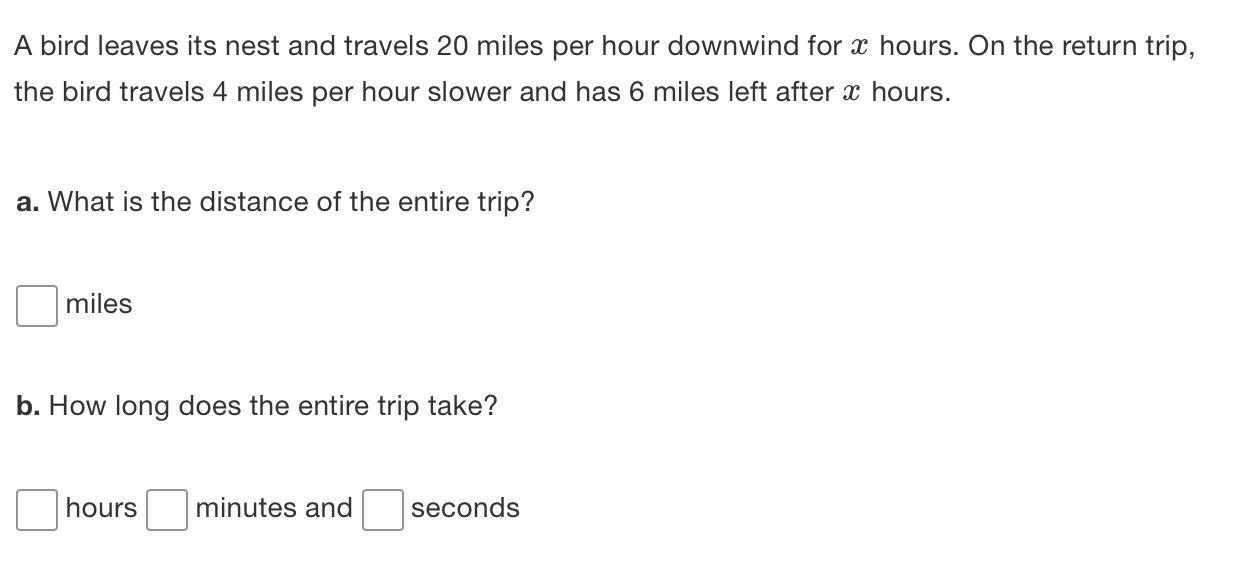Click the 'hours' unit label
The height and width of the screenshot is (573, 1237).
click(x=101, y=508)
